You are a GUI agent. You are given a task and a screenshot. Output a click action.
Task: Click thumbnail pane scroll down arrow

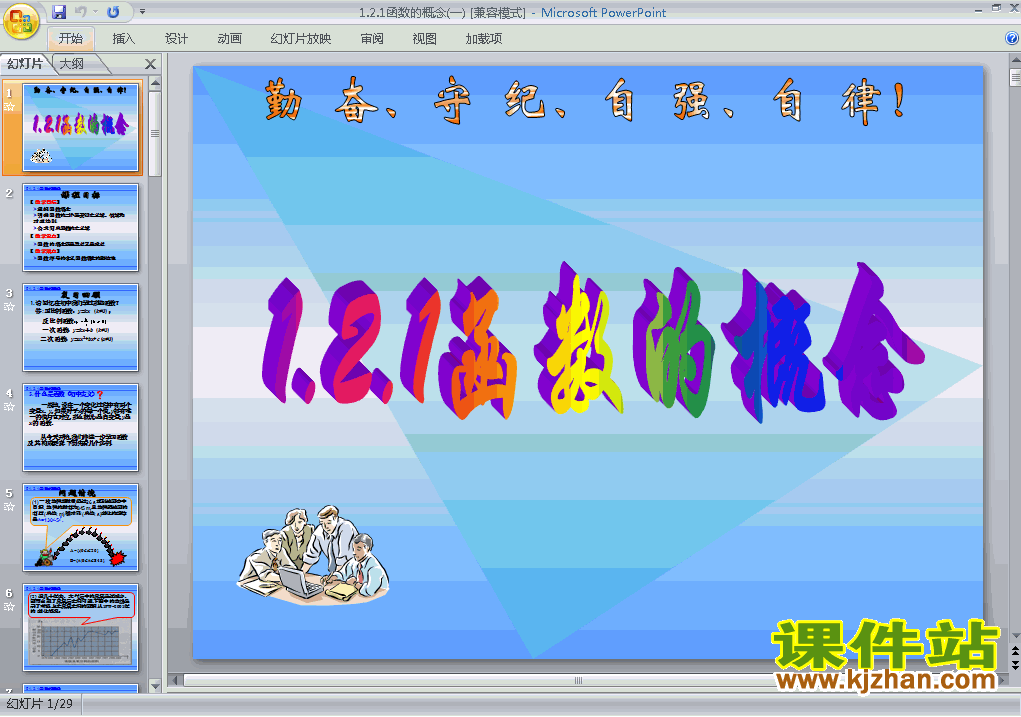pos(155,686)
